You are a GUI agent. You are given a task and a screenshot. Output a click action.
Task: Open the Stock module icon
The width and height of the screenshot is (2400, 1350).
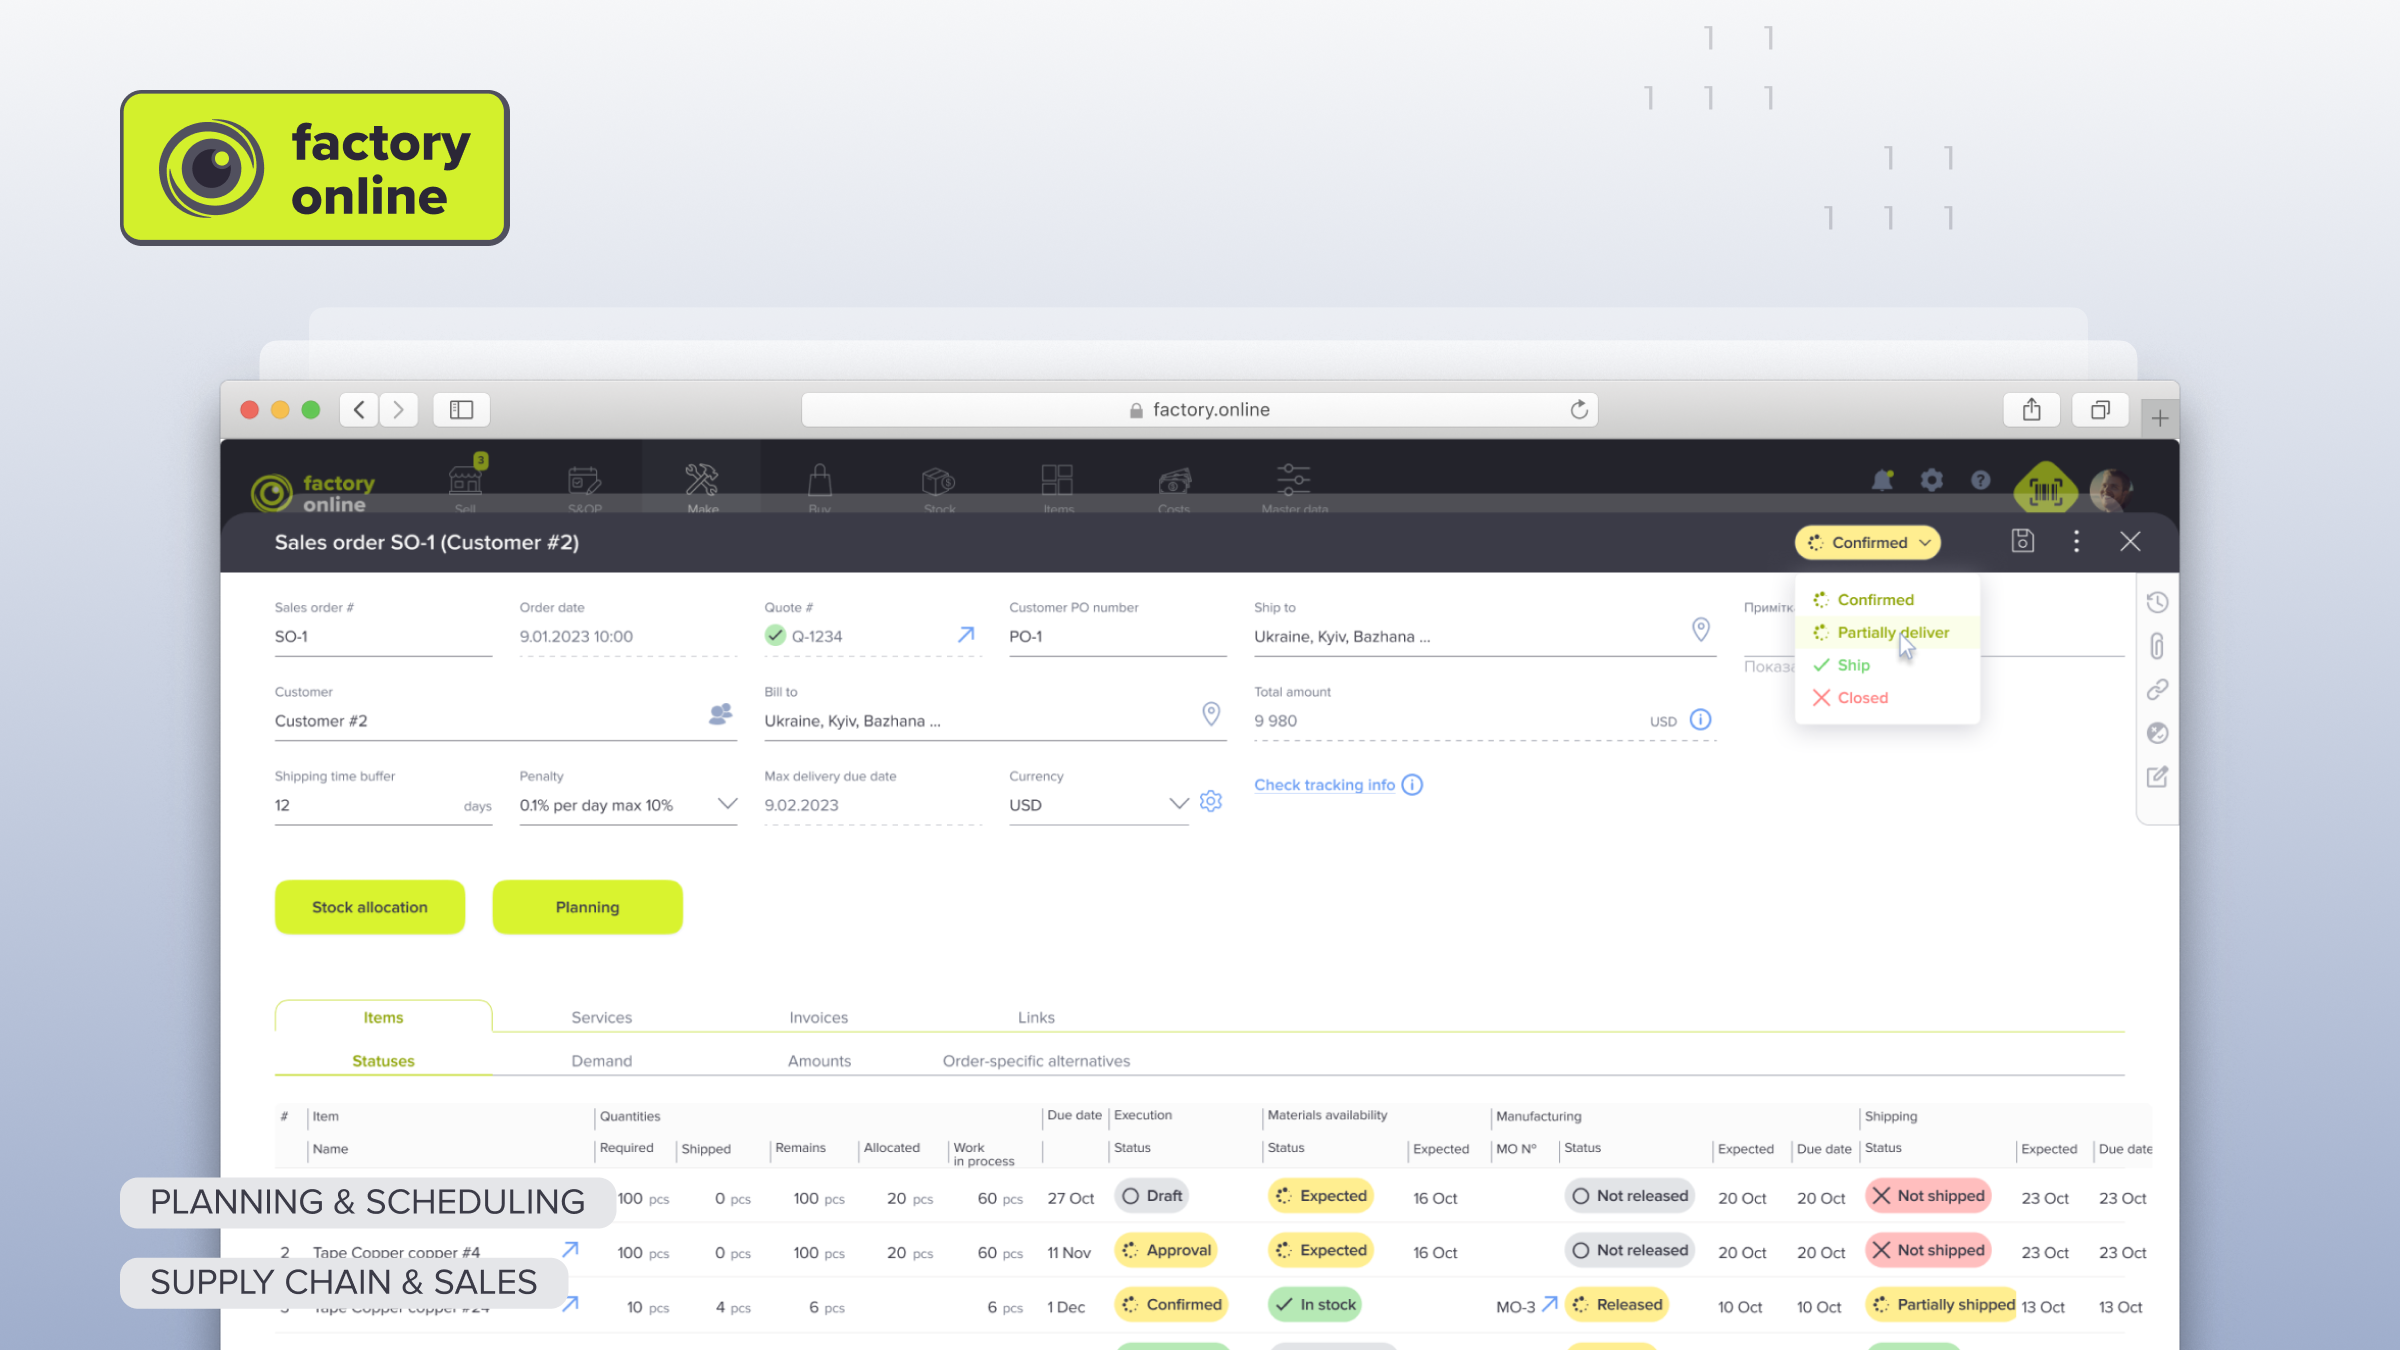point(939,483)
